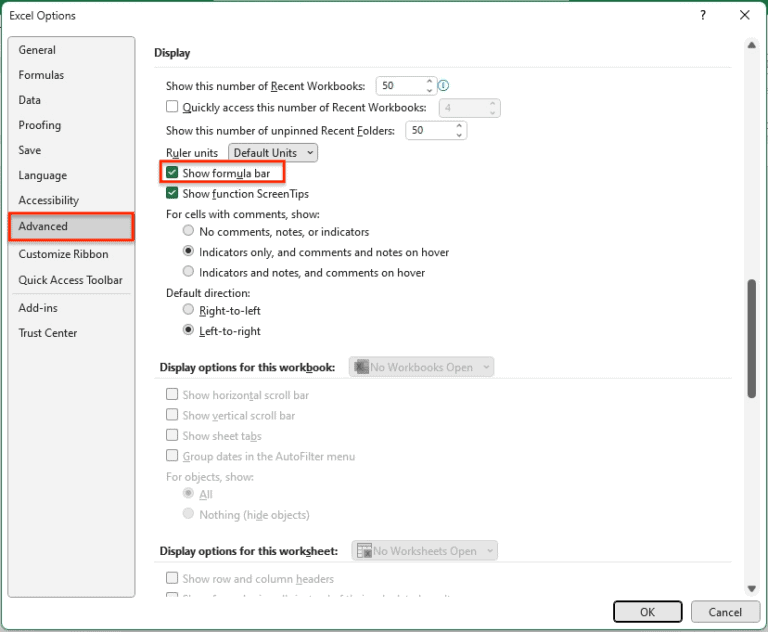Check Show vertical scroll bar
The height and width of the screenshot is (632, 768).
click(x=172, y=415)
